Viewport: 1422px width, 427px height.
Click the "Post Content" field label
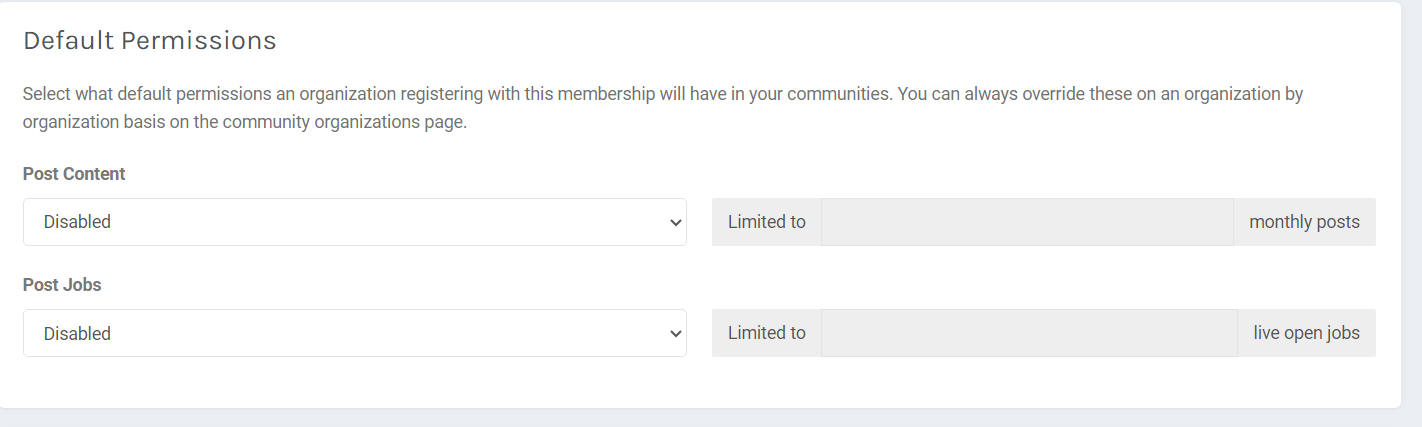pyautogui.click(x=74, y=174)
